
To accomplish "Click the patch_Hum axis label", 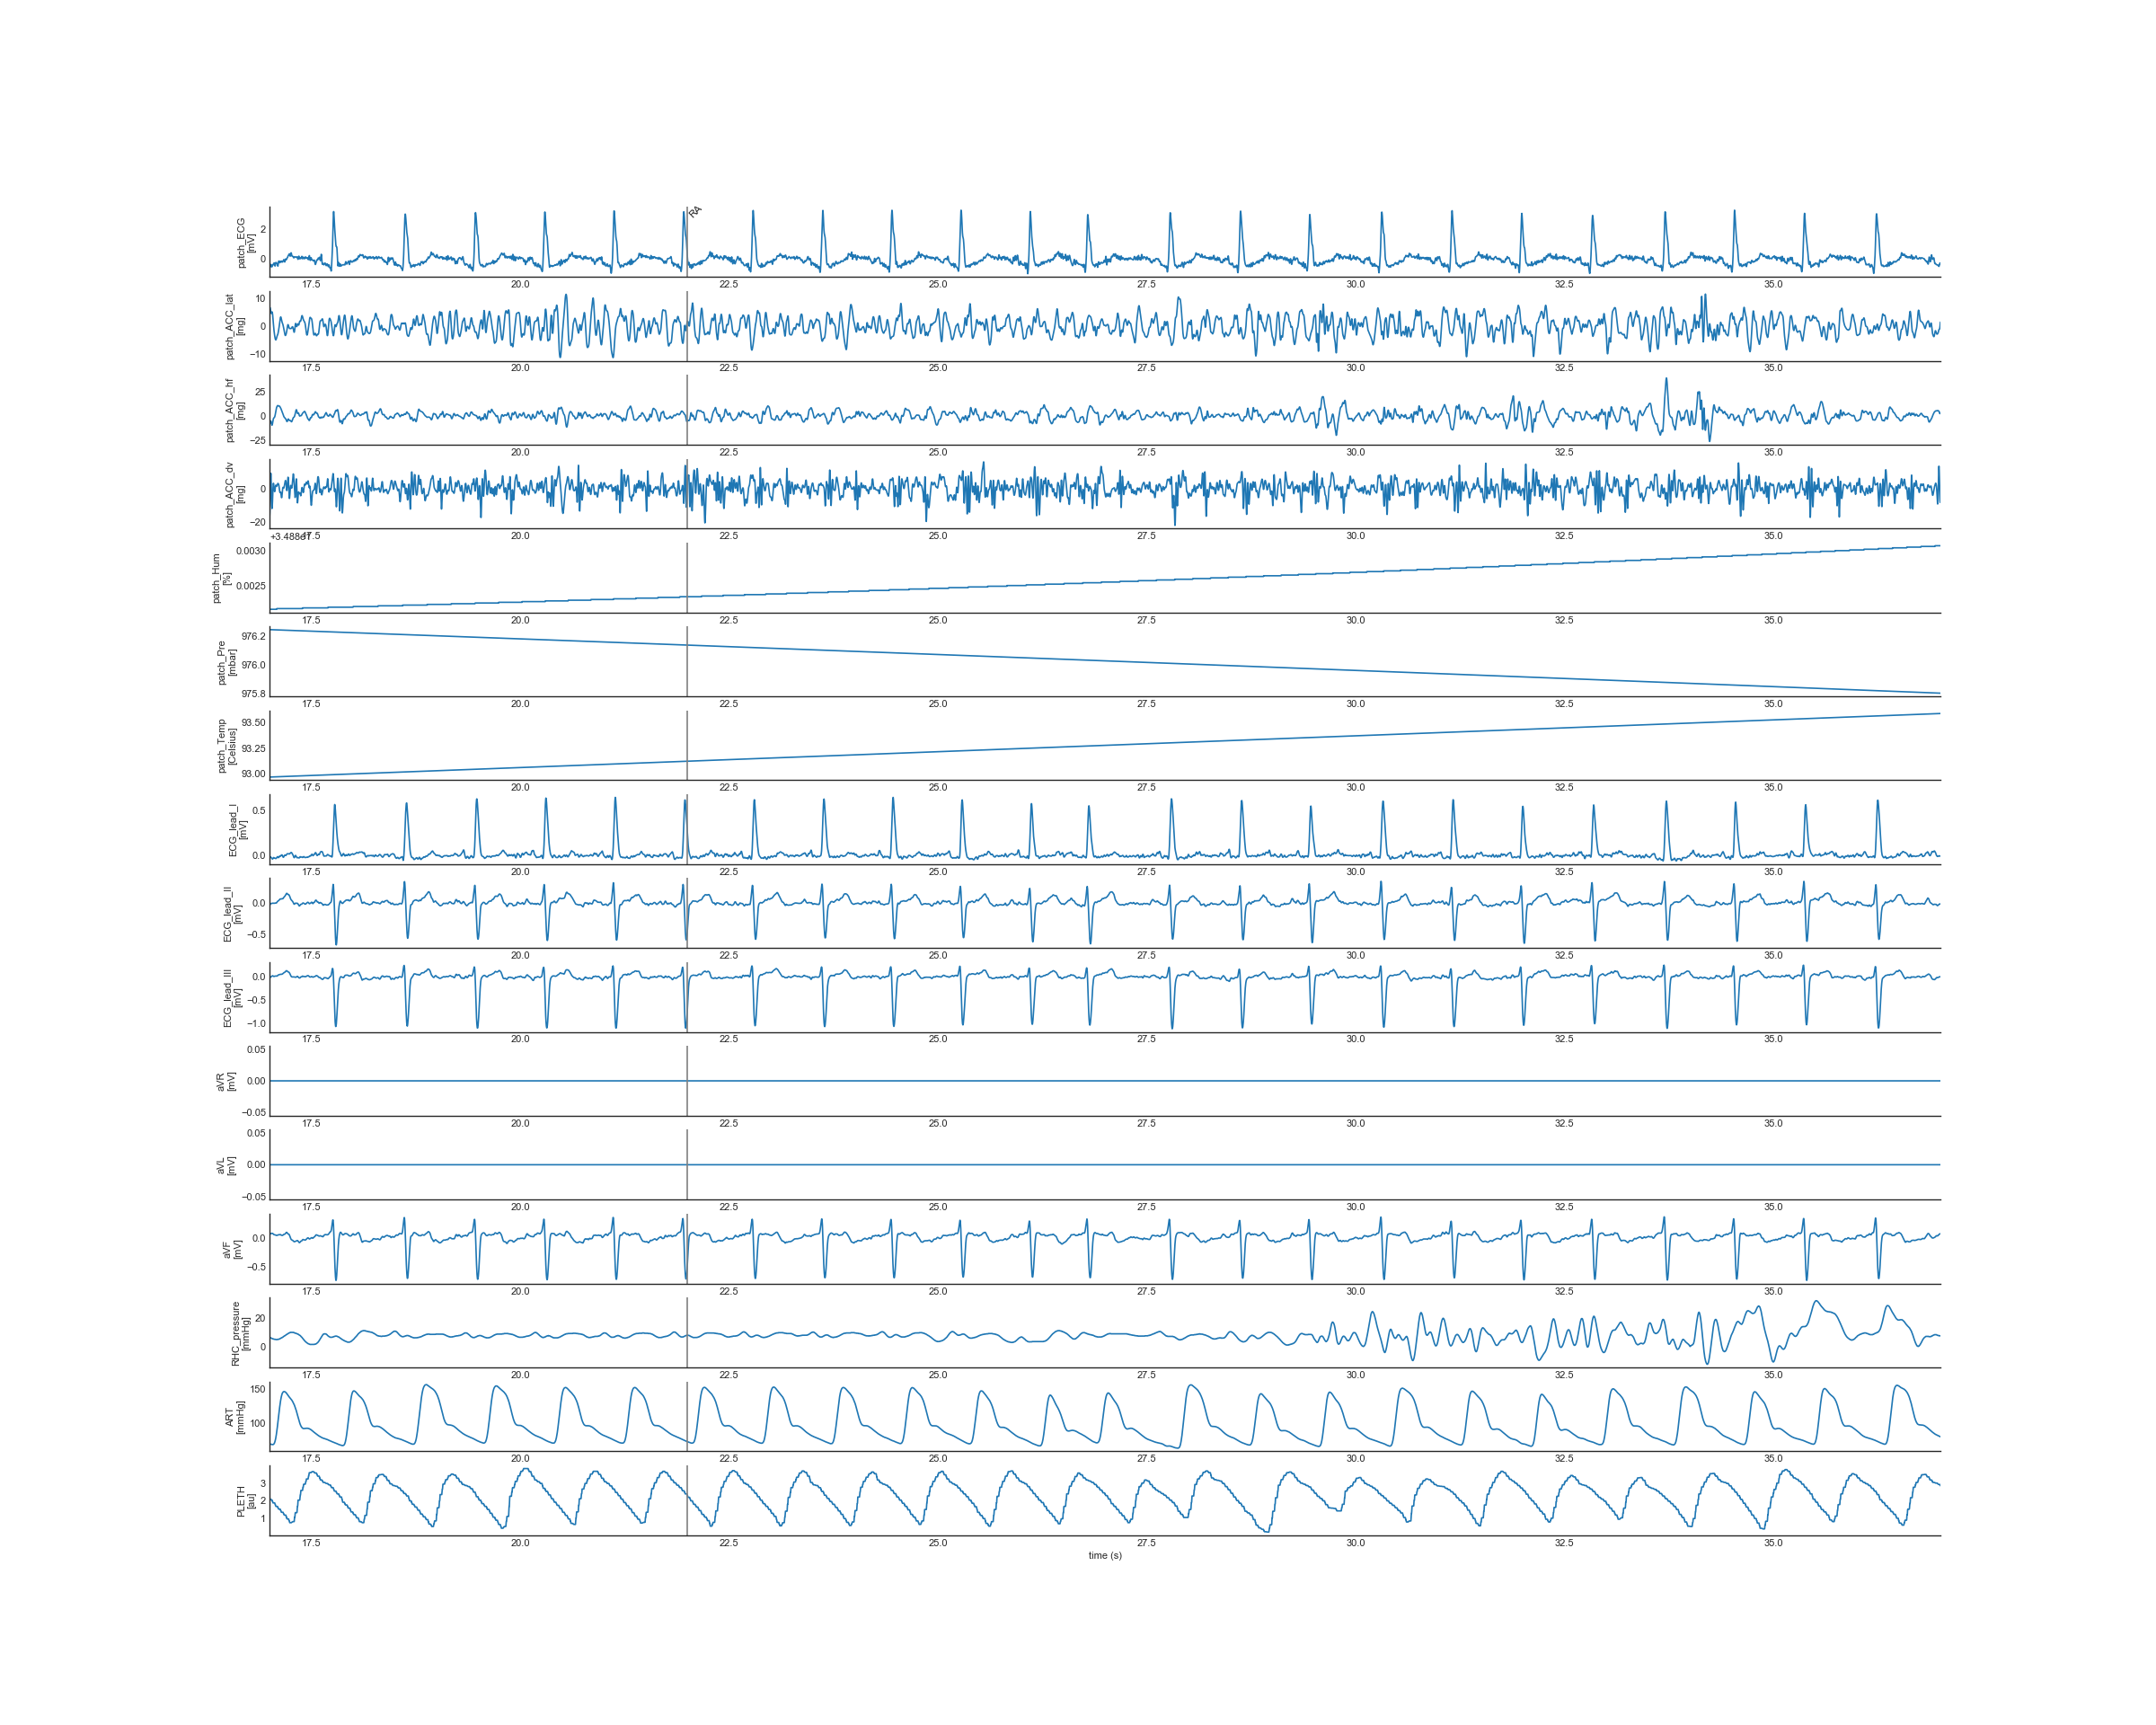I will tap(220, 578).
